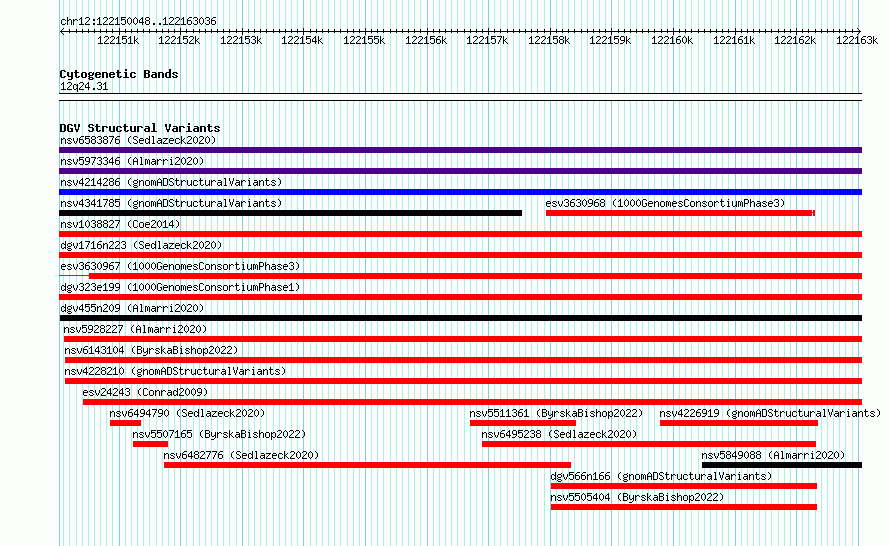Click the red bar under esv3630968
The height and width of the screenshot is (546, 890).
681,213
